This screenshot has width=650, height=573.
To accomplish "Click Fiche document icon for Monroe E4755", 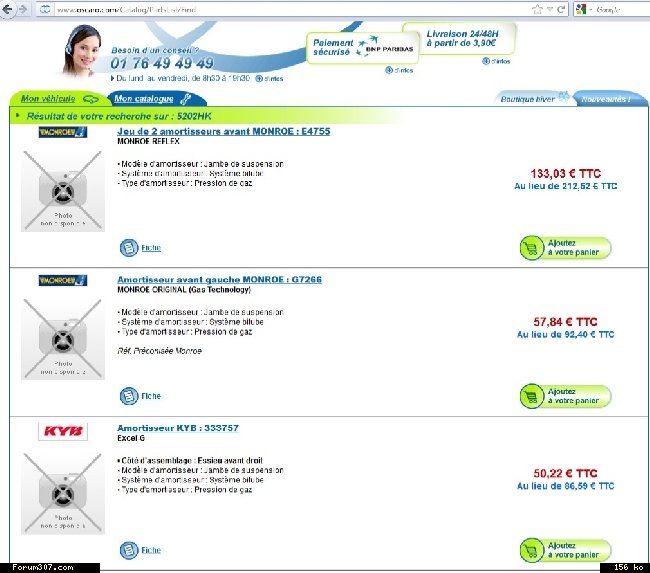I will [129, 248].
